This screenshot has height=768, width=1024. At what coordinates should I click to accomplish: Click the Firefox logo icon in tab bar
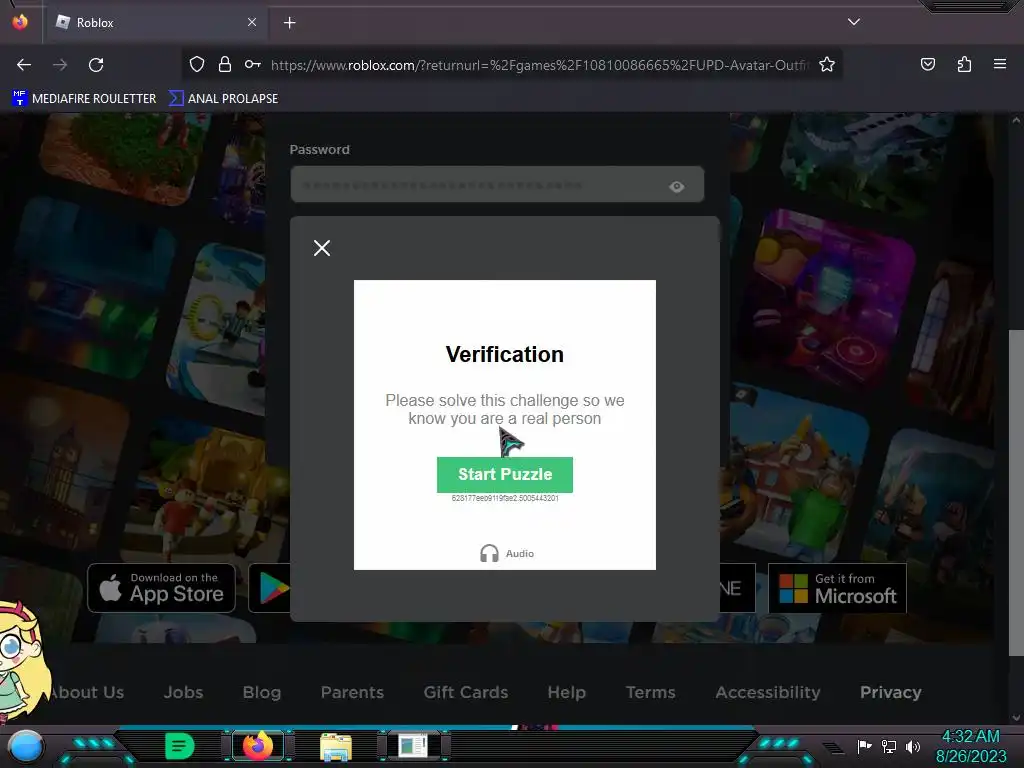(x=20, y=22)
